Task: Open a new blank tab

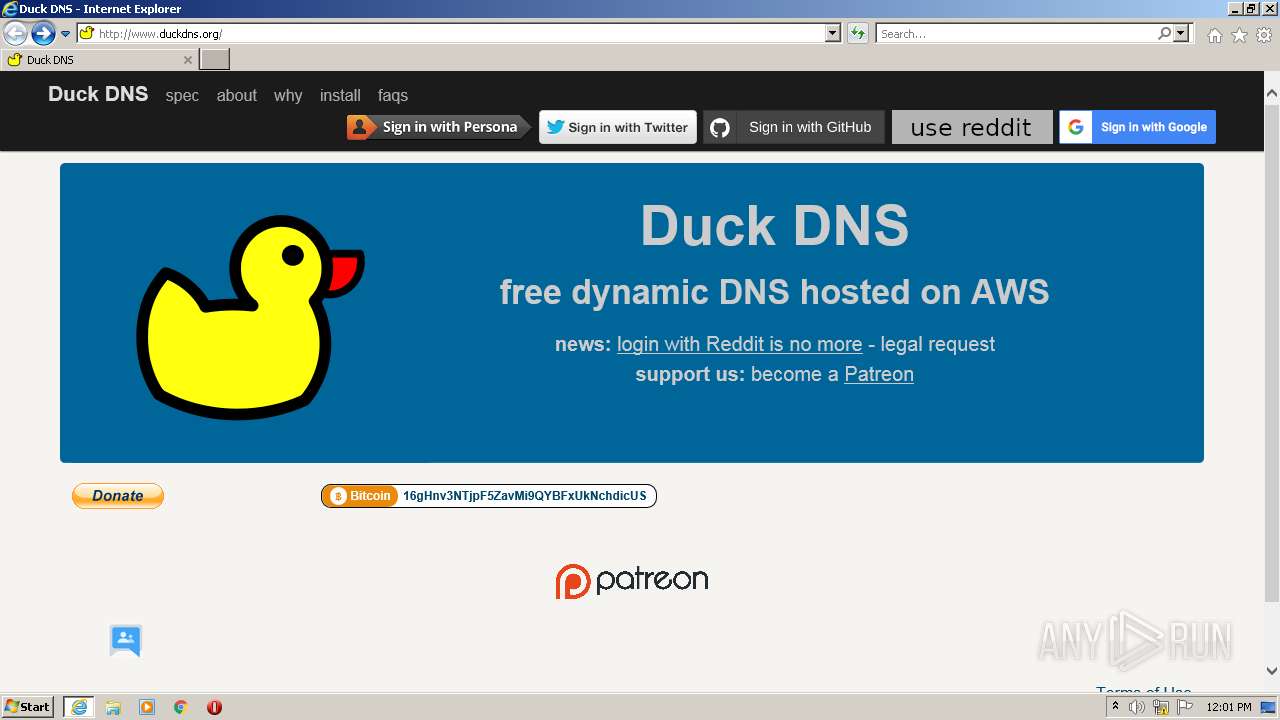Action: click(215, 60)
